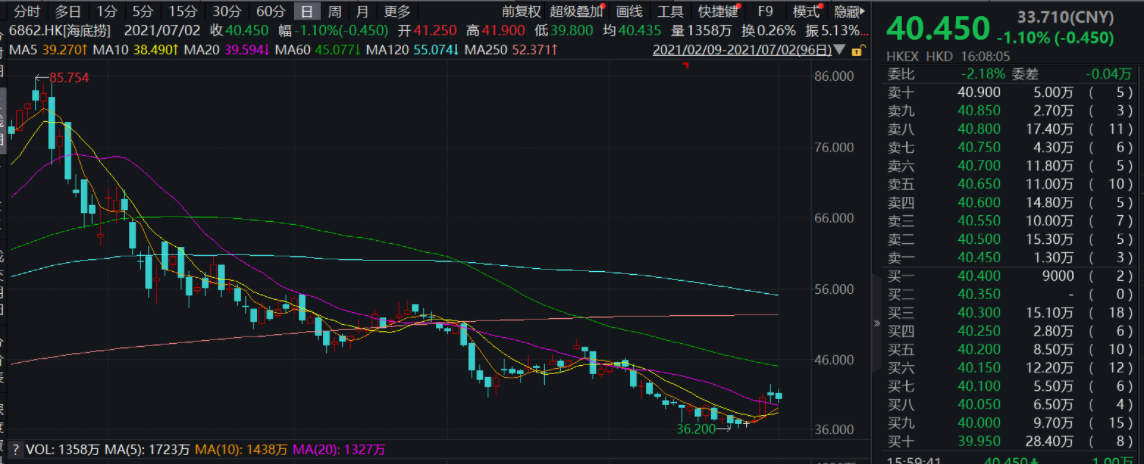The image size is (1144, 464).
Task: Select the 买三 40.300 bid row
Action: 1010,313
